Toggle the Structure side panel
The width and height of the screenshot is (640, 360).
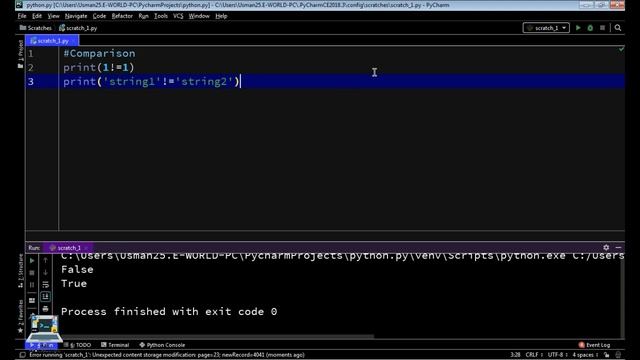[20, 271]
